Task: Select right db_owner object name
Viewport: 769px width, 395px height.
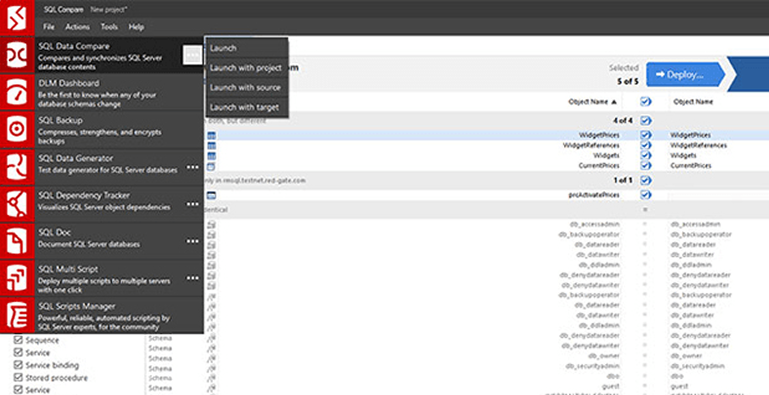Action: click(x=686, y=356)
